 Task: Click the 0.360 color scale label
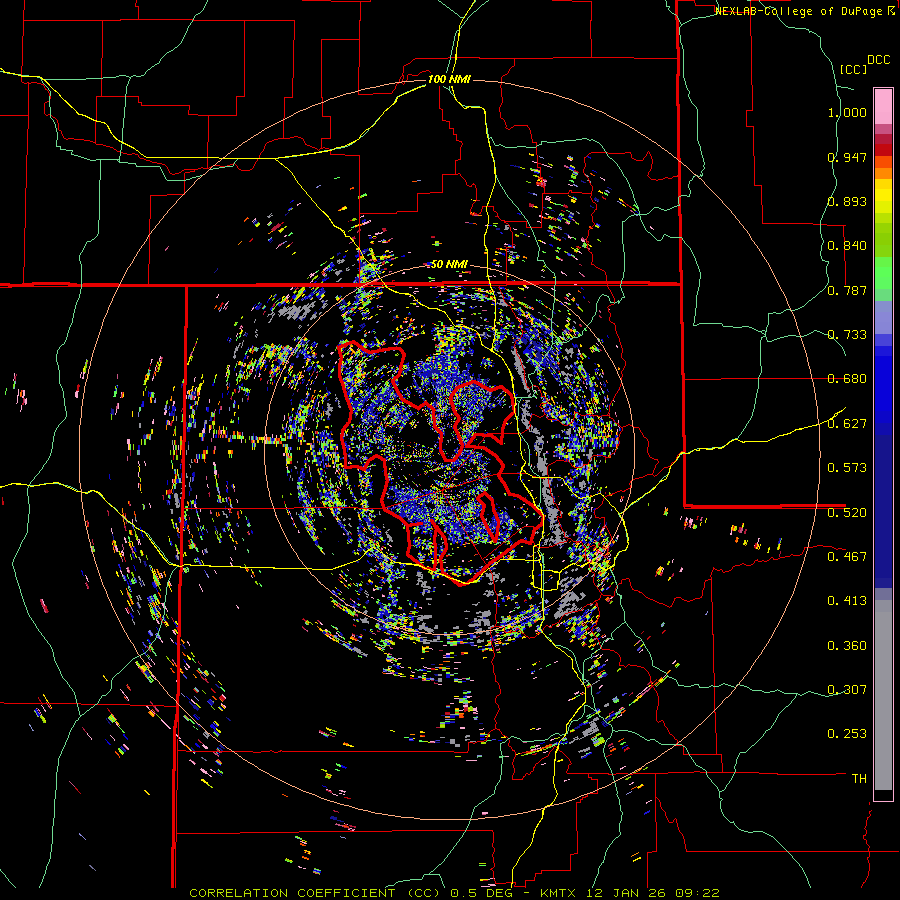coord(847,646)
